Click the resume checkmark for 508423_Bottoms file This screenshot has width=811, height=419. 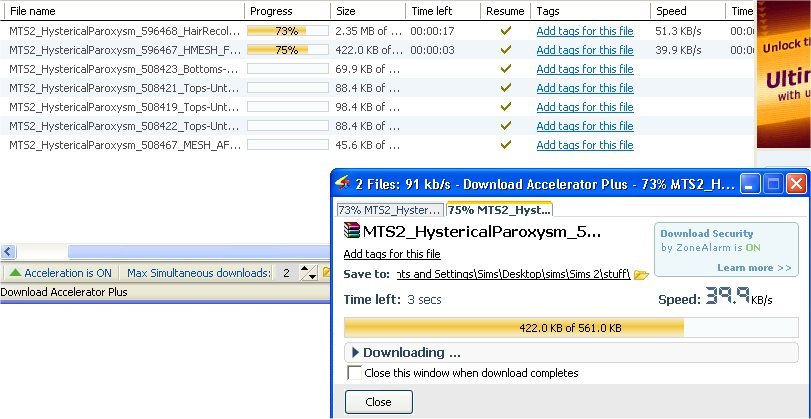click(x=506, y=69)
